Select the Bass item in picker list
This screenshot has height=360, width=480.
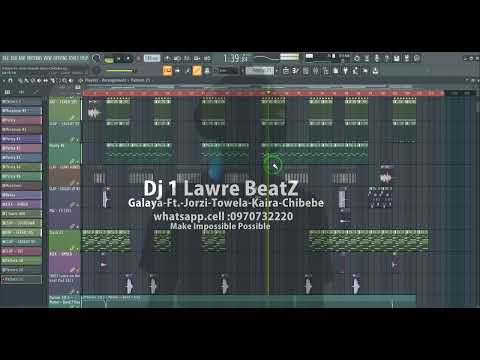coord(21,195)
